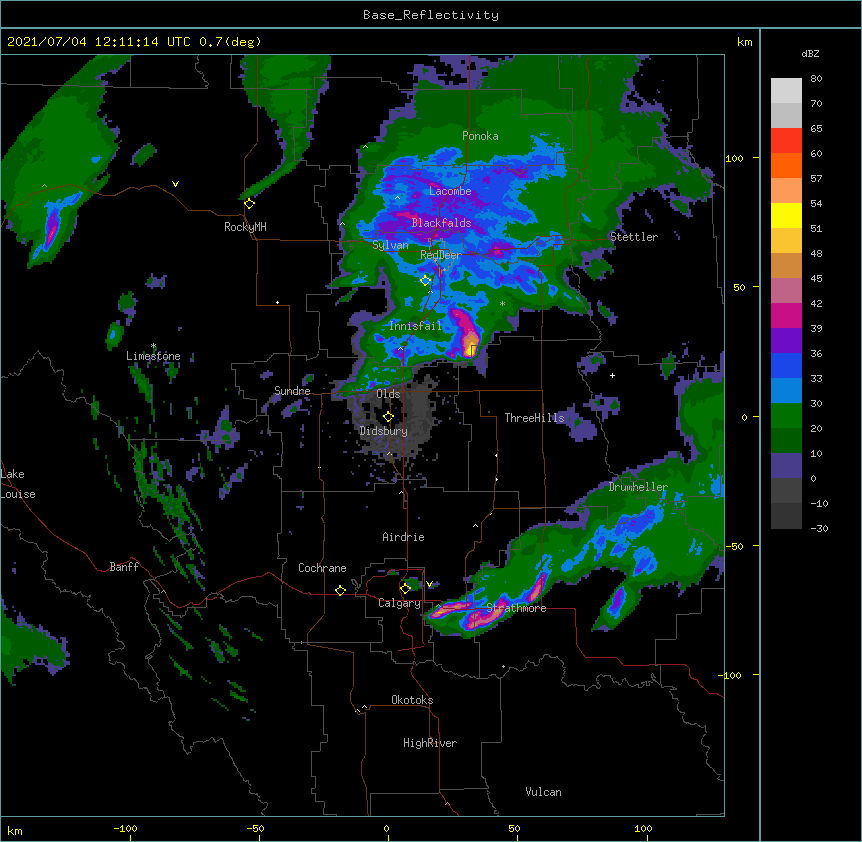Image resolution: width=862 pixels, height=842 pixels.
Task: Click the Limestone label
Action: [x=153, y=356]
